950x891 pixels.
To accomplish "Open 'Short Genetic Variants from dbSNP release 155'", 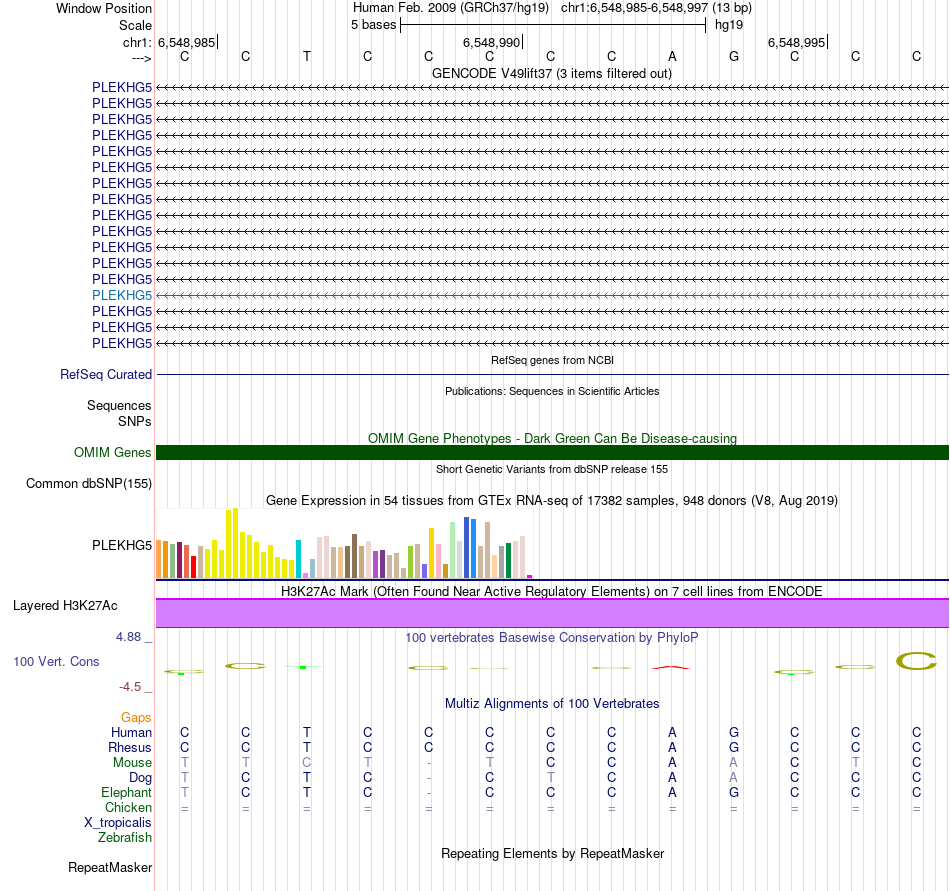I will point(552,469).
